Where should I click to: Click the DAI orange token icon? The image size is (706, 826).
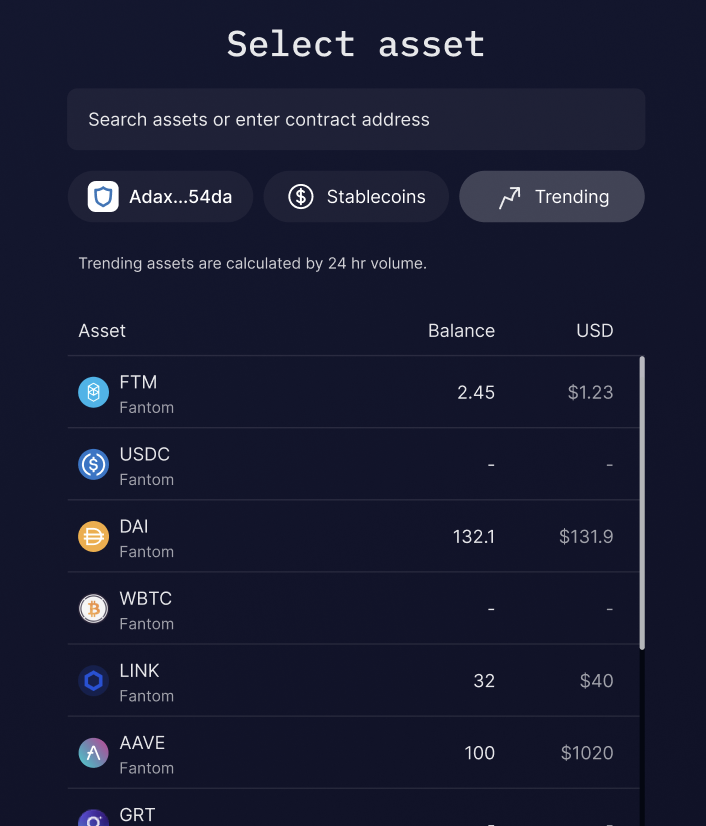tap(93, 536)
